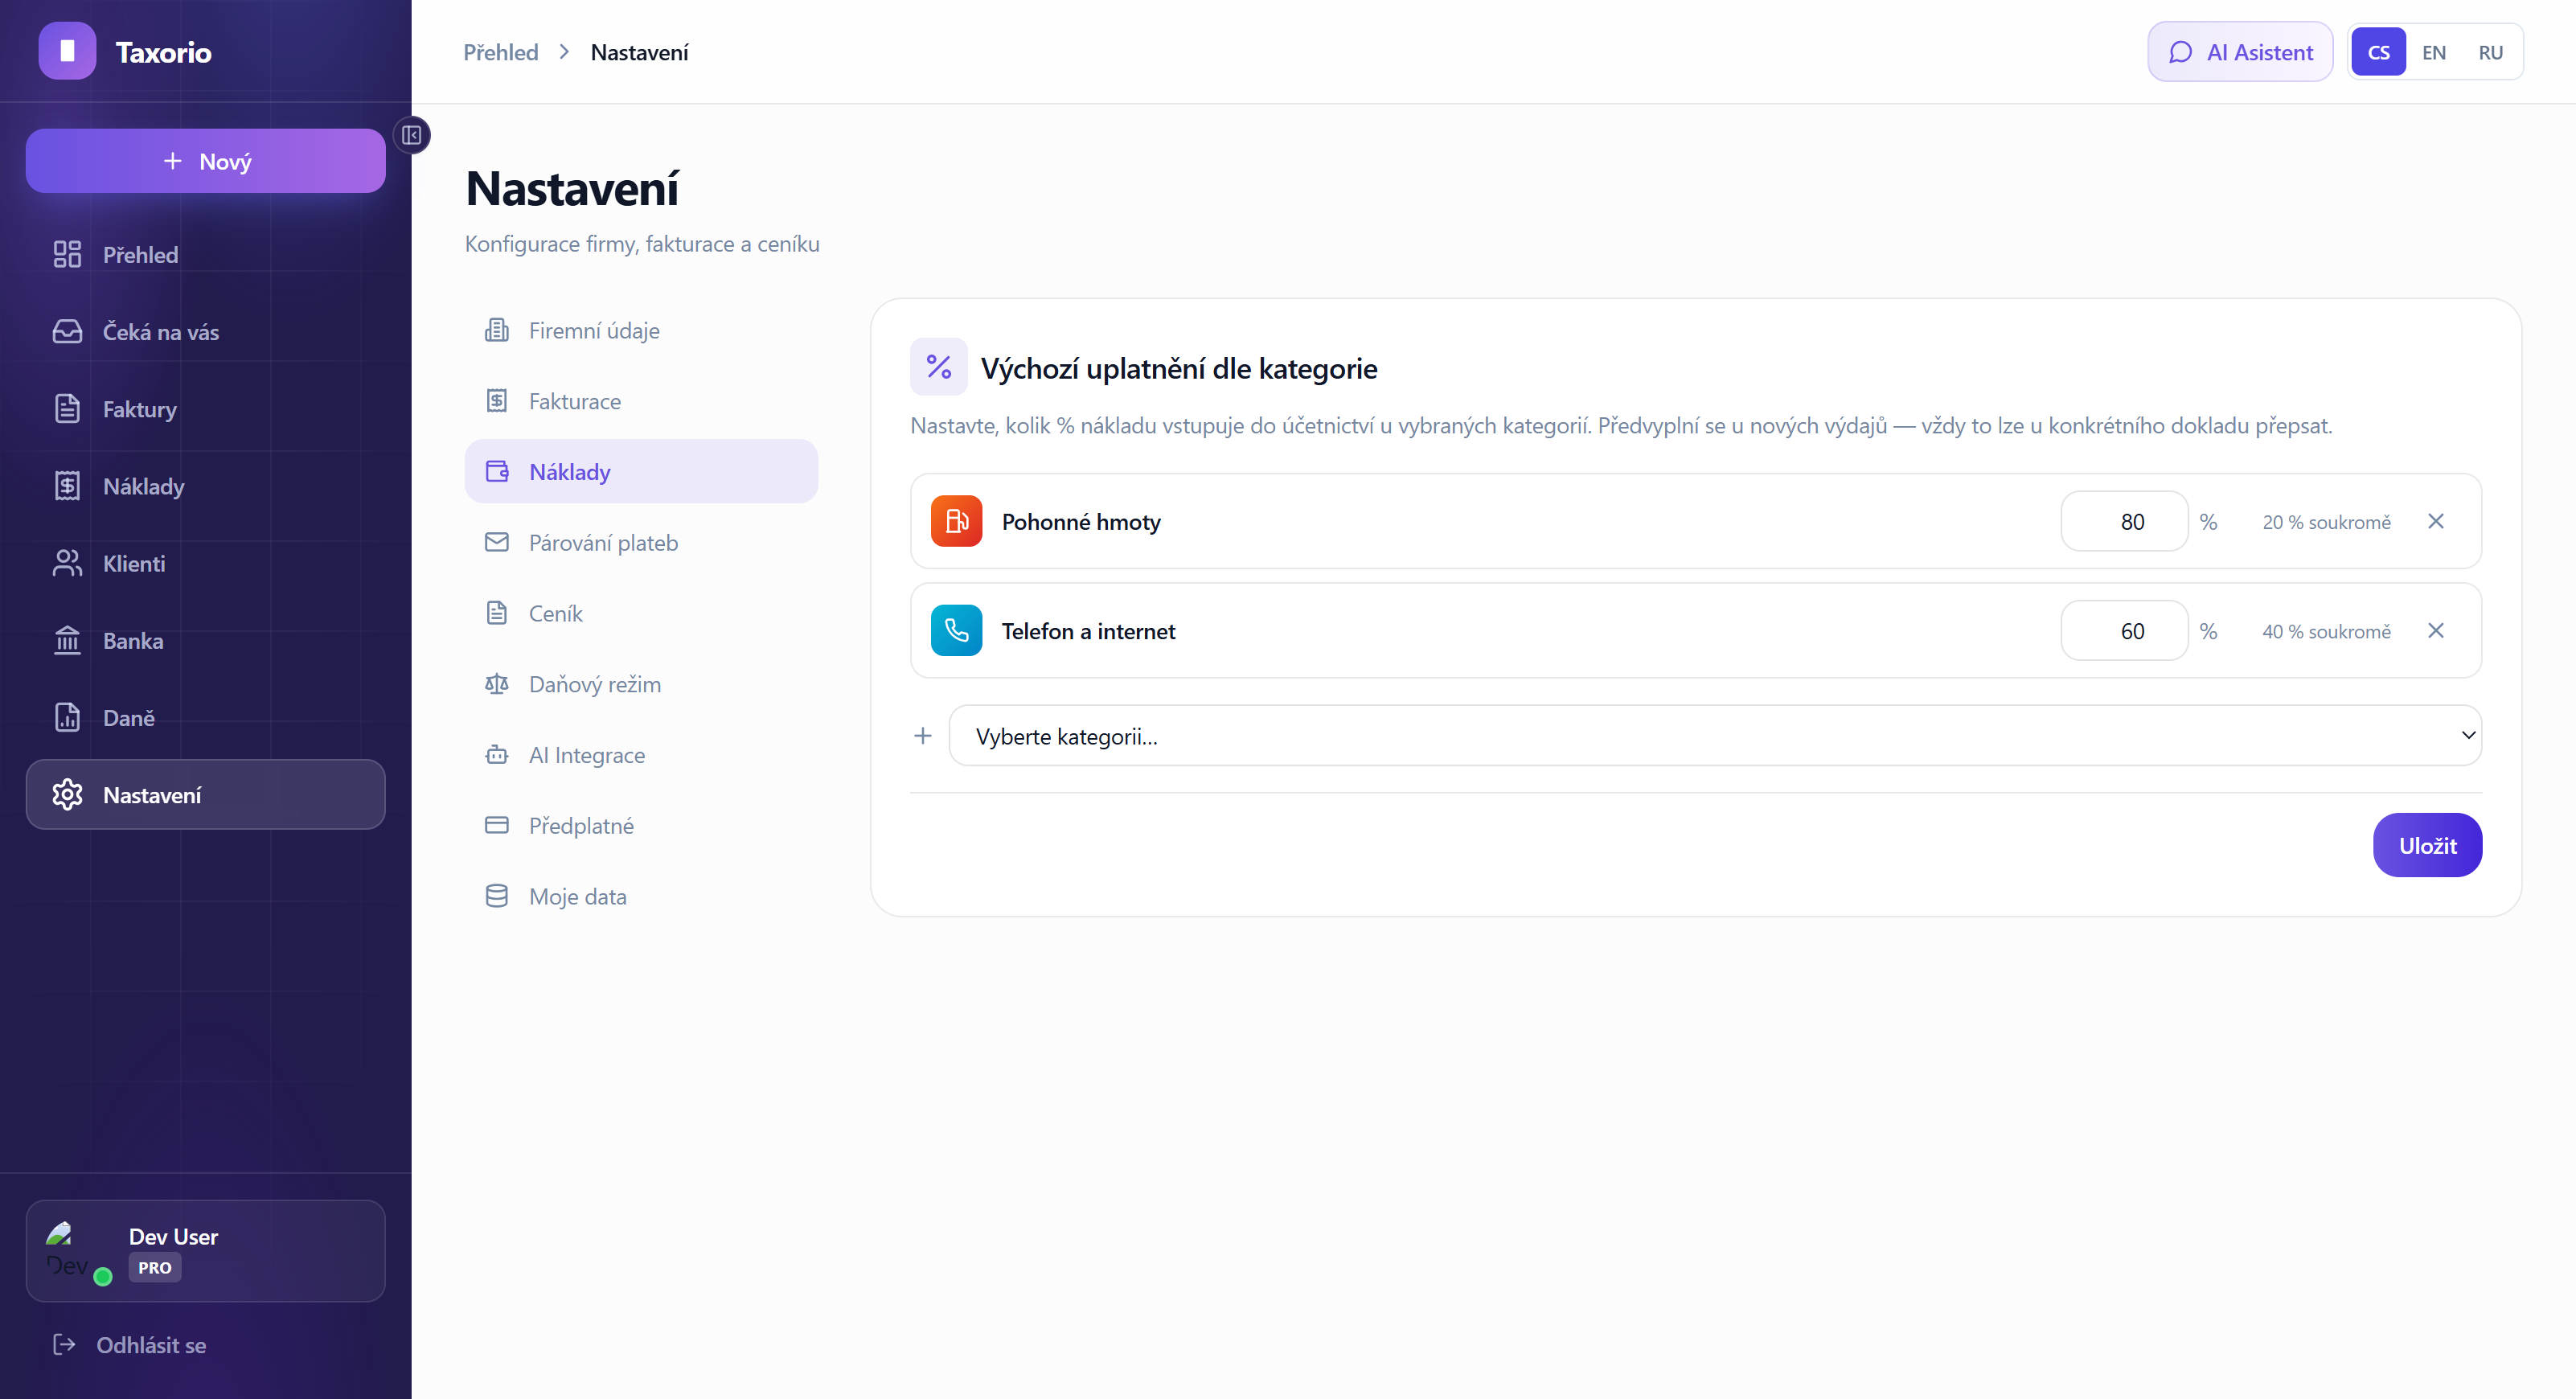Click the Odhlásit se logout icon
The image size is (2576, 1399).
(x=64, y=1344)
